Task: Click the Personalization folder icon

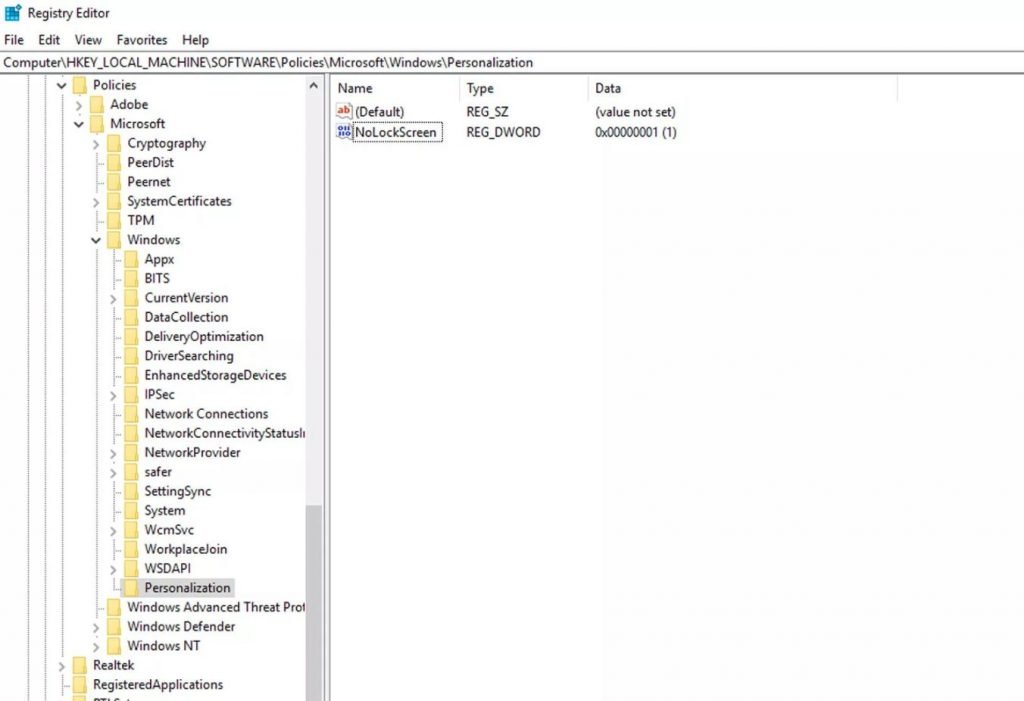Action: coord(131,588)
